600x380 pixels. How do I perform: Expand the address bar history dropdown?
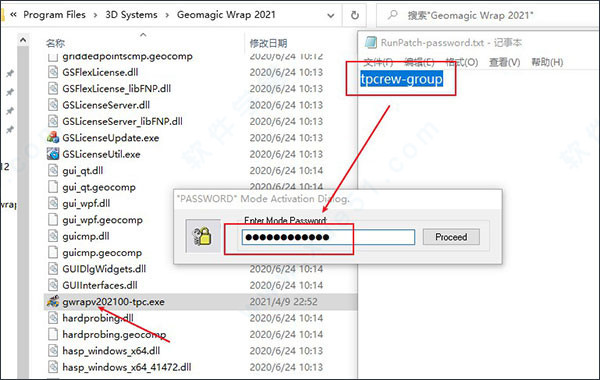[331, 16]
